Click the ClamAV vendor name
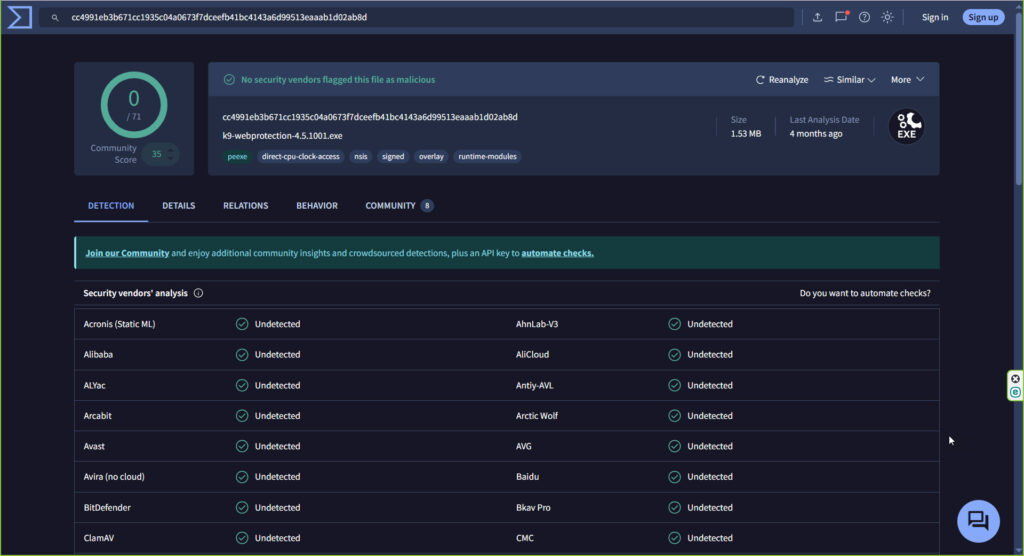 coord(99,538)
